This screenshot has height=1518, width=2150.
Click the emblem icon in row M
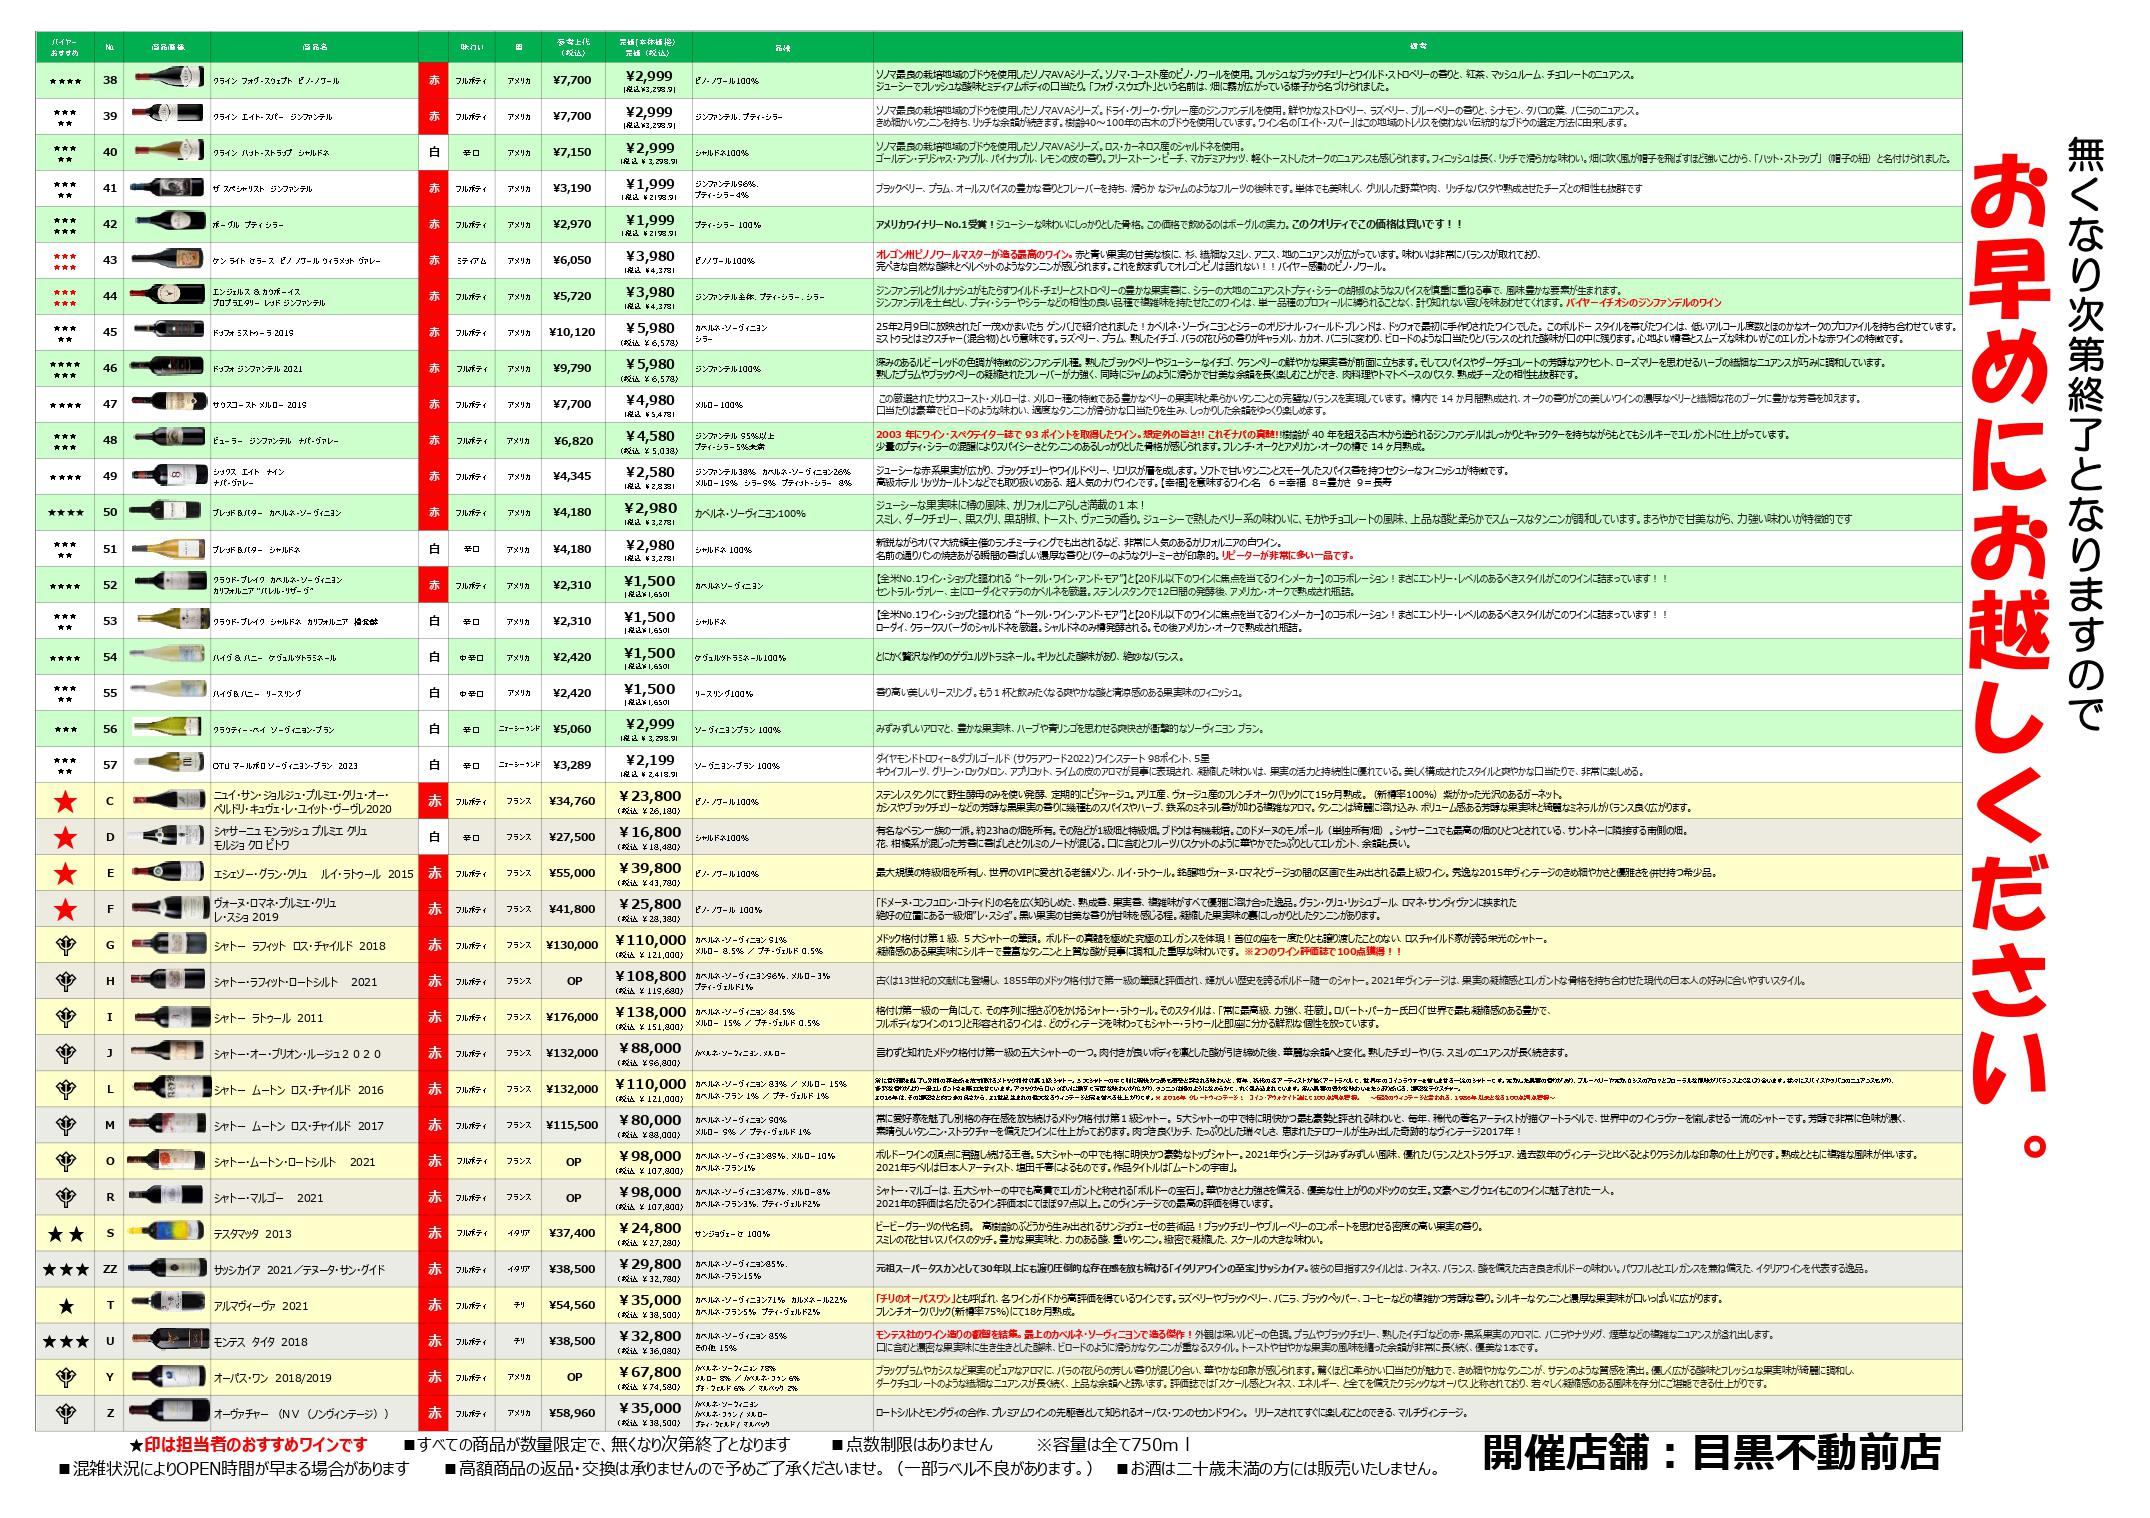tap(65, 1126)
